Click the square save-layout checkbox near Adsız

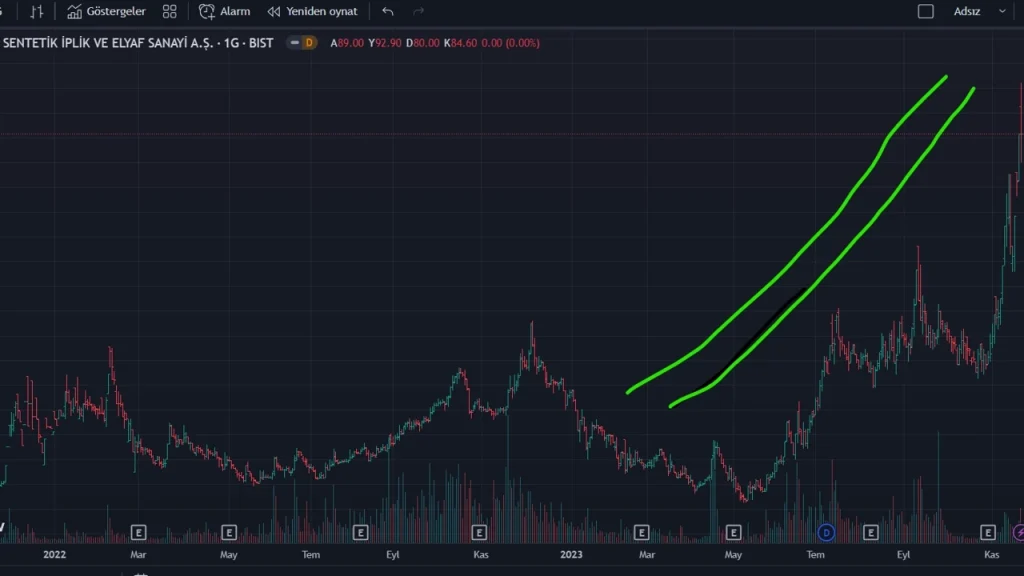[926, 11]
